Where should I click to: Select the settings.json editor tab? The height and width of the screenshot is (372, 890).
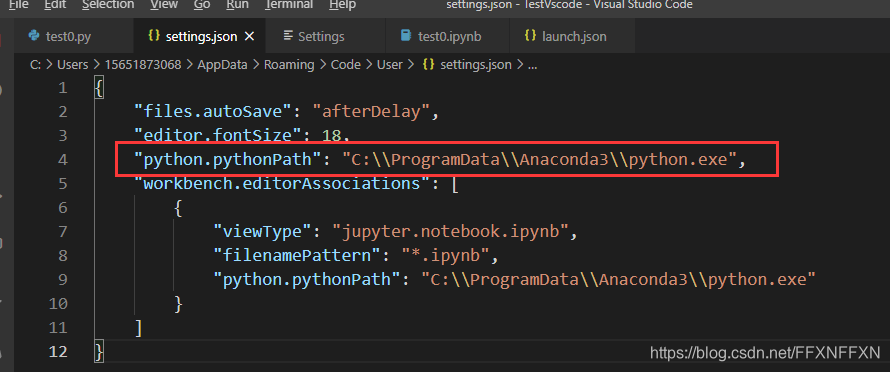tap(198, 36)
